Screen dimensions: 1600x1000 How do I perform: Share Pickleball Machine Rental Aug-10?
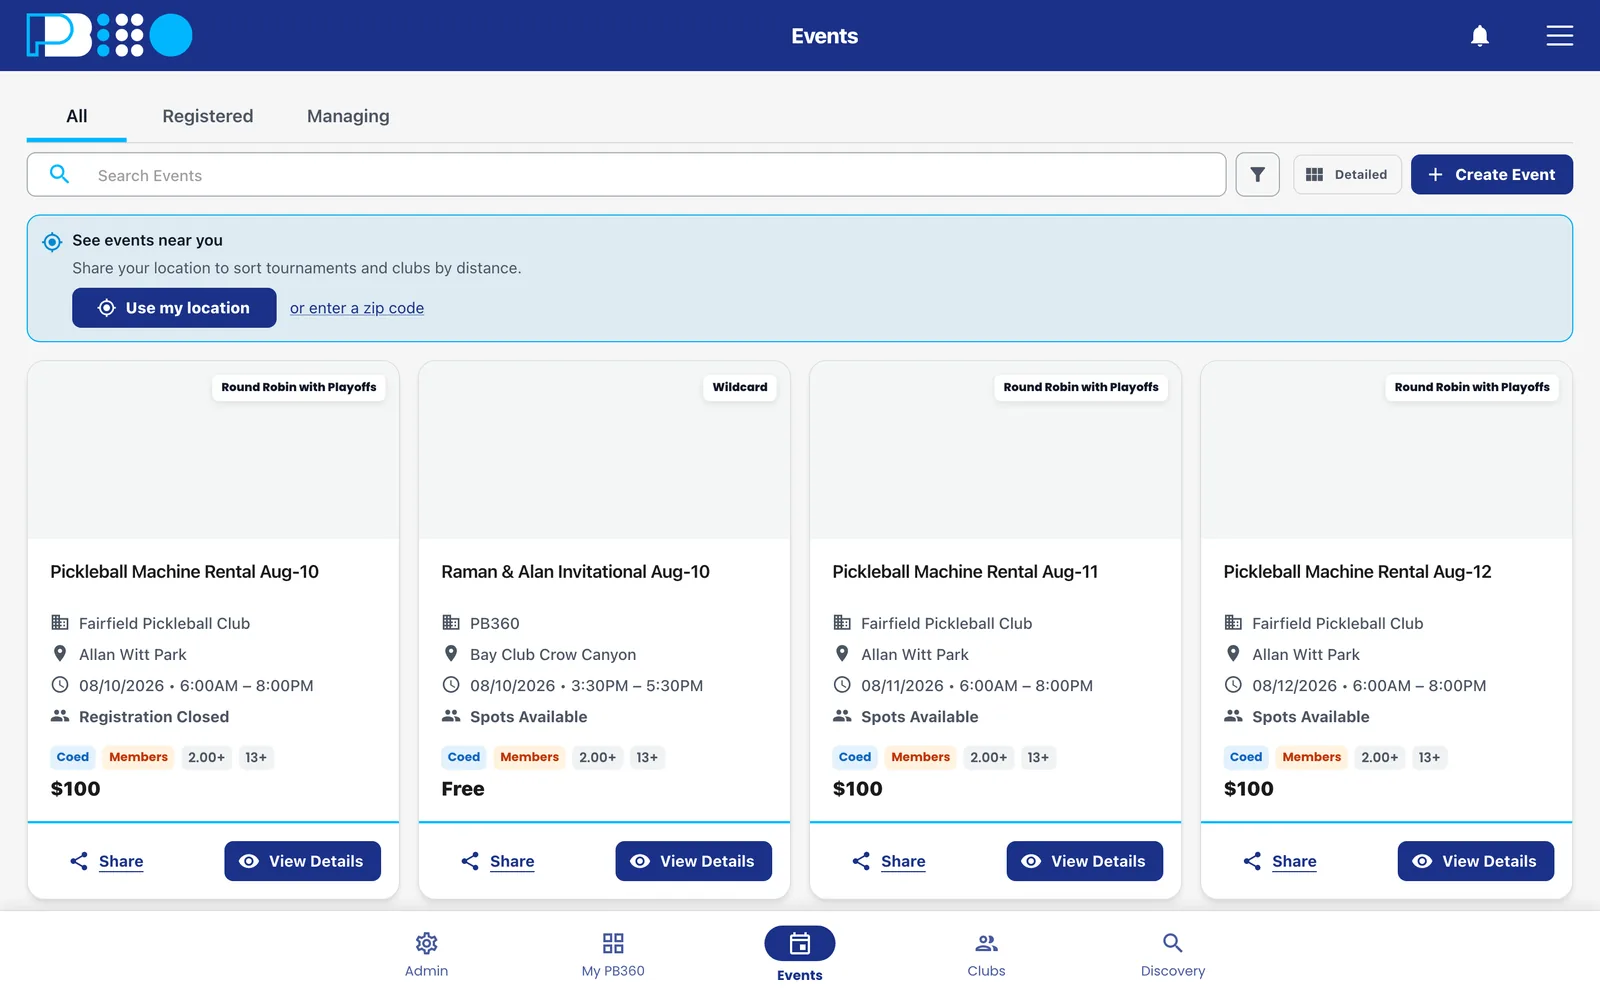[x=107, y=861]
